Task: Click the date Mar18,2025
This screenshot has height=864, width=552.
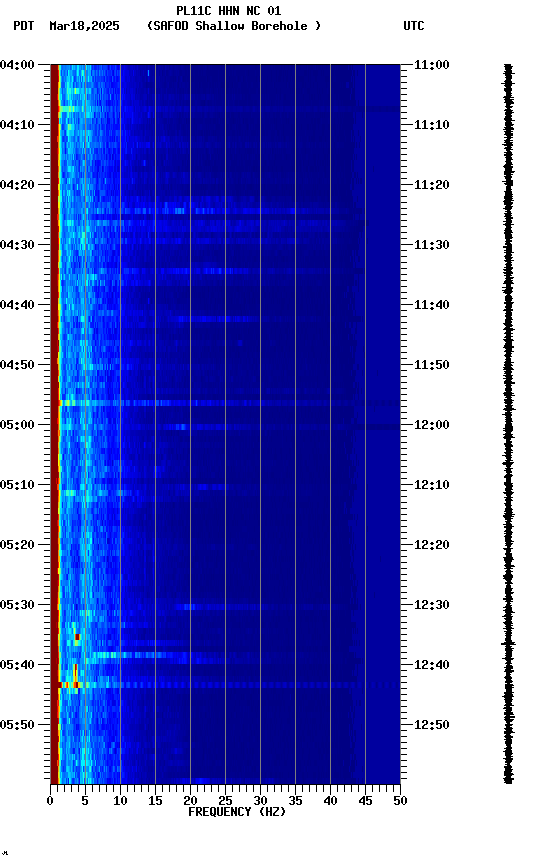Action: point(84,26)
